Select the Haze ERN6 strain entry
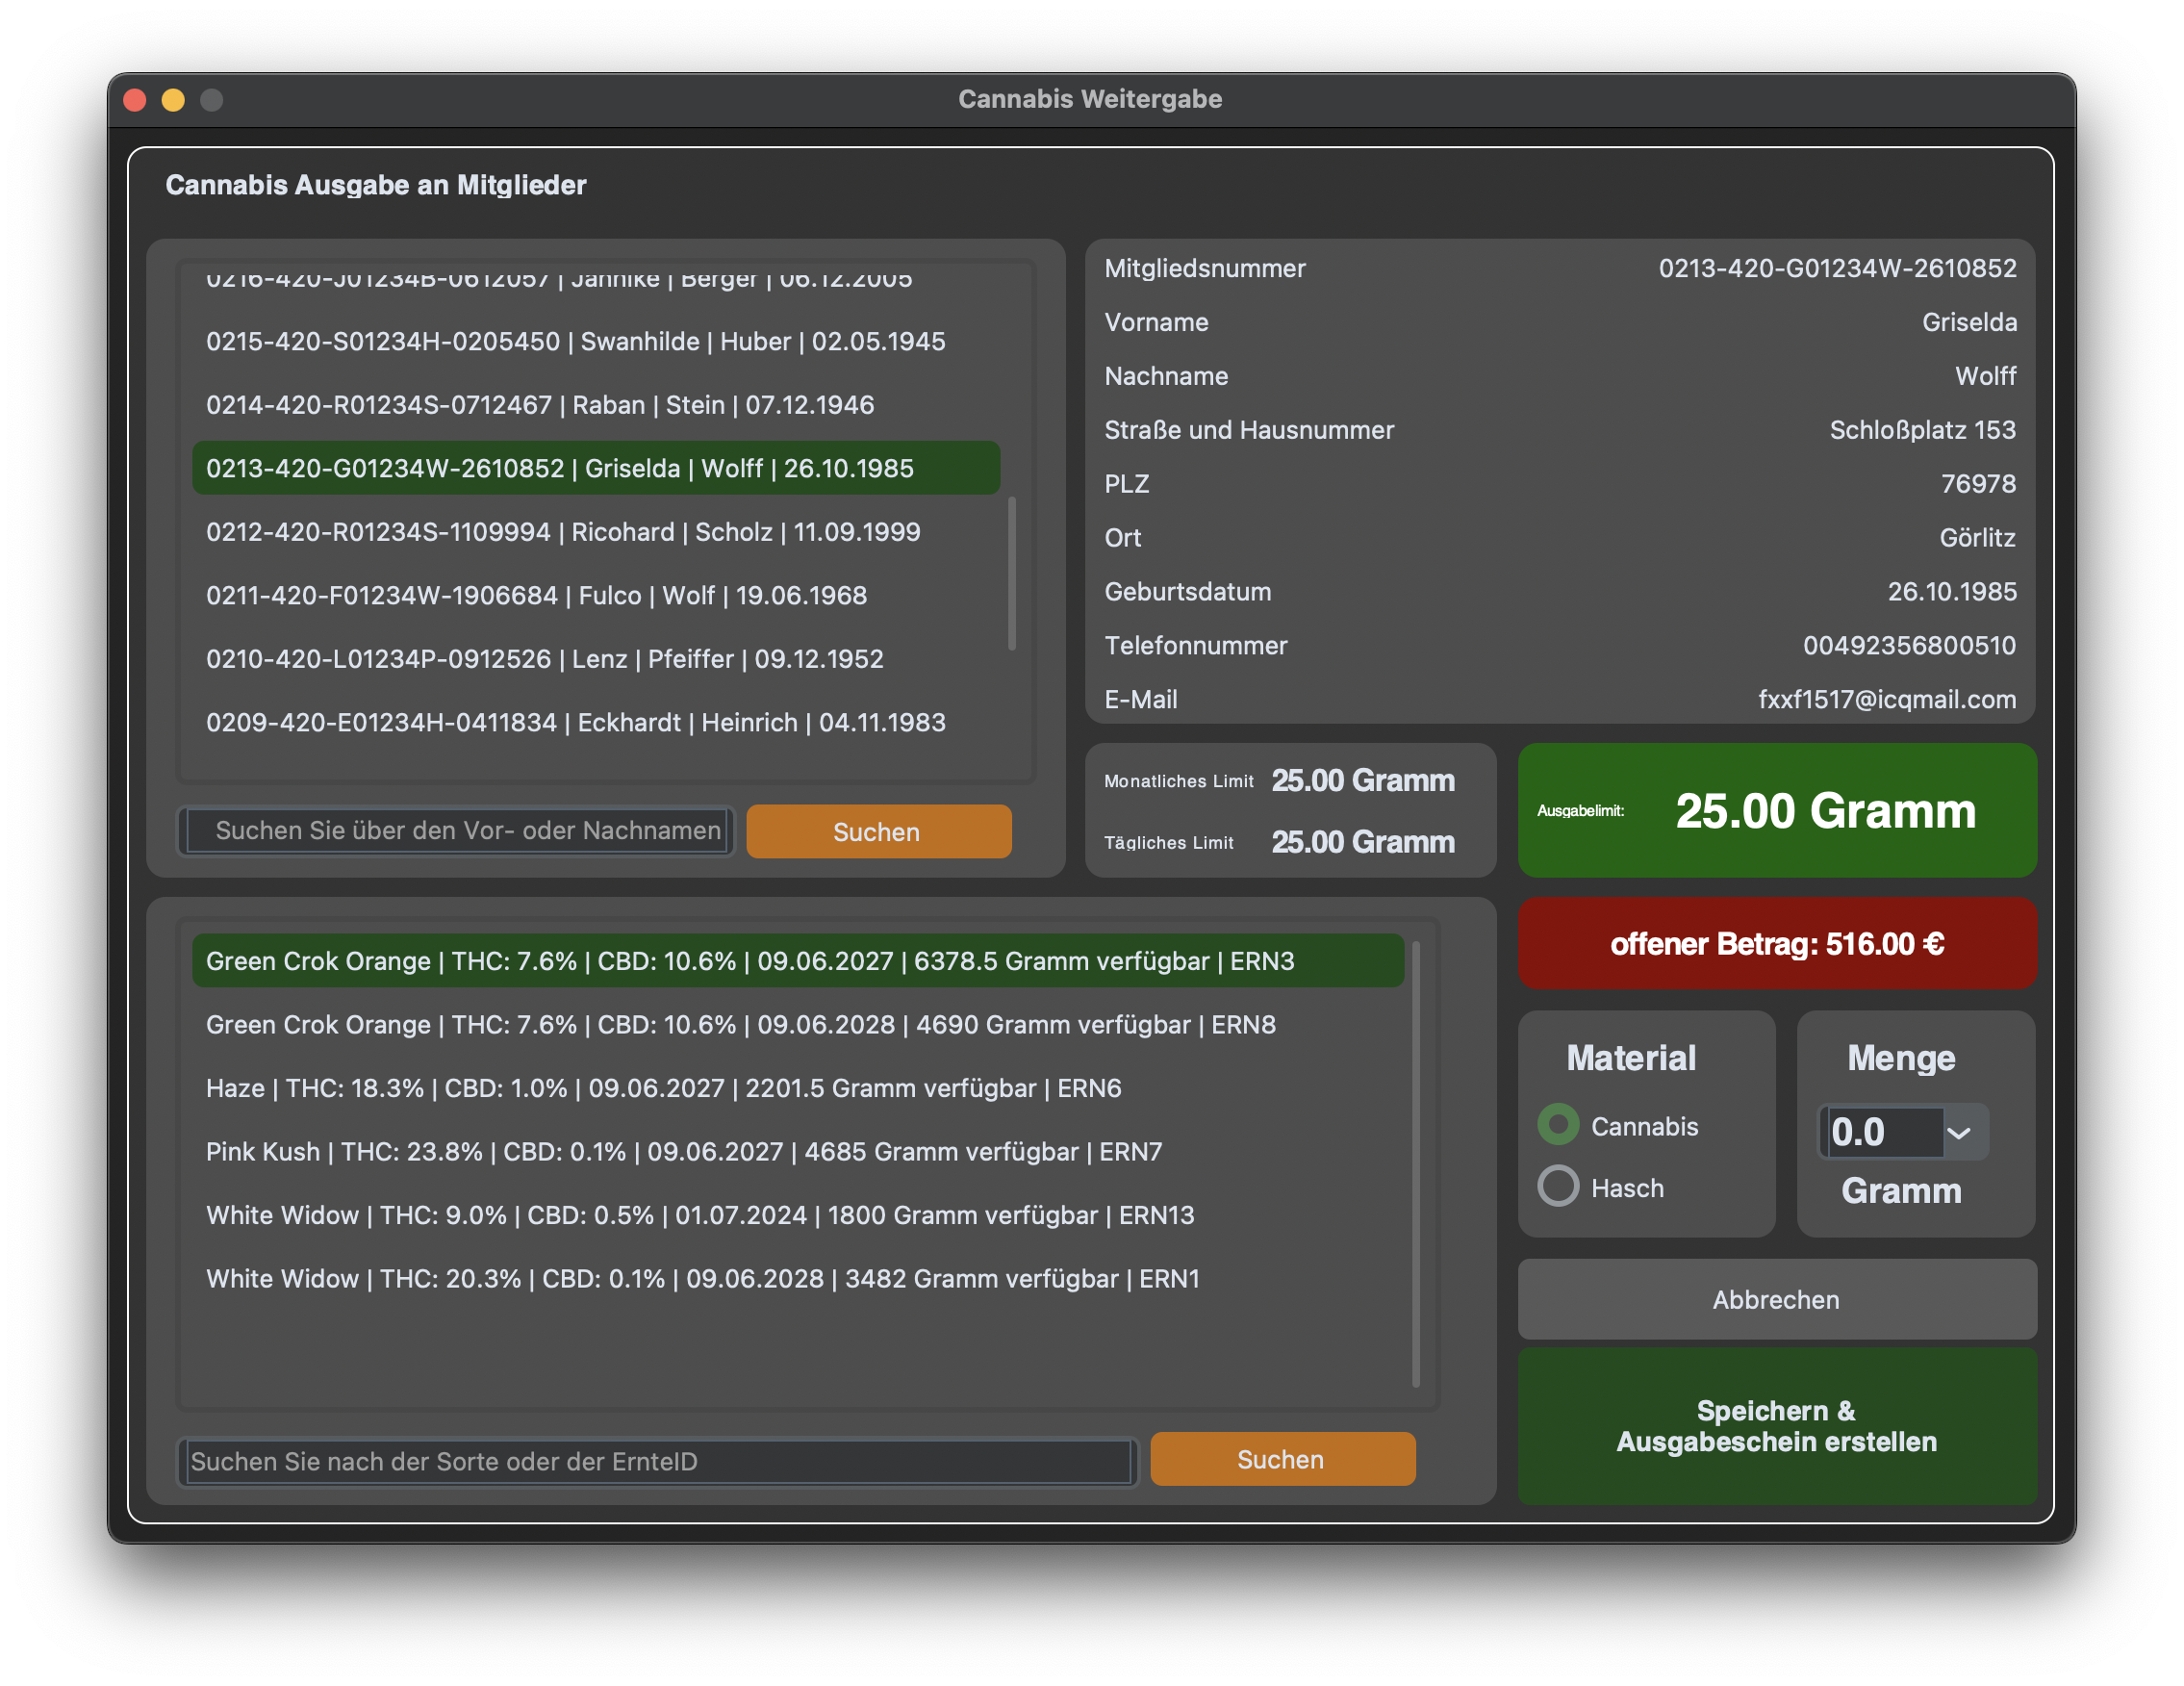The image size is (2184, 1686). 663,1088
